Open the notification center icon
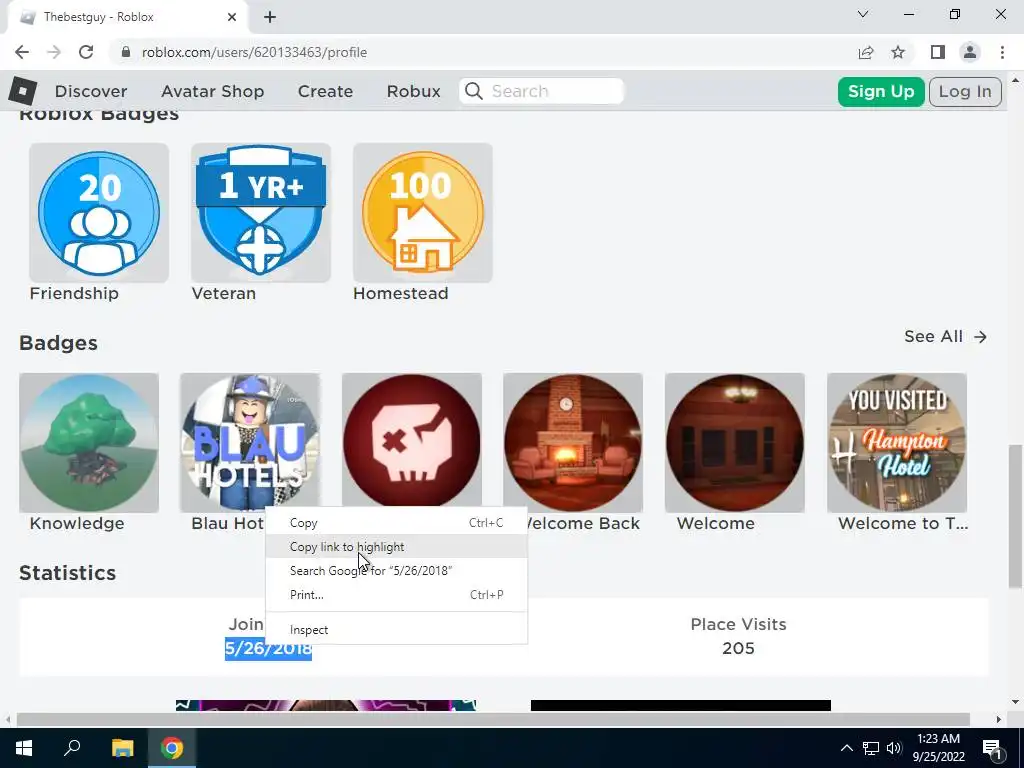1024x768 pixels. (x=992, y=748)
